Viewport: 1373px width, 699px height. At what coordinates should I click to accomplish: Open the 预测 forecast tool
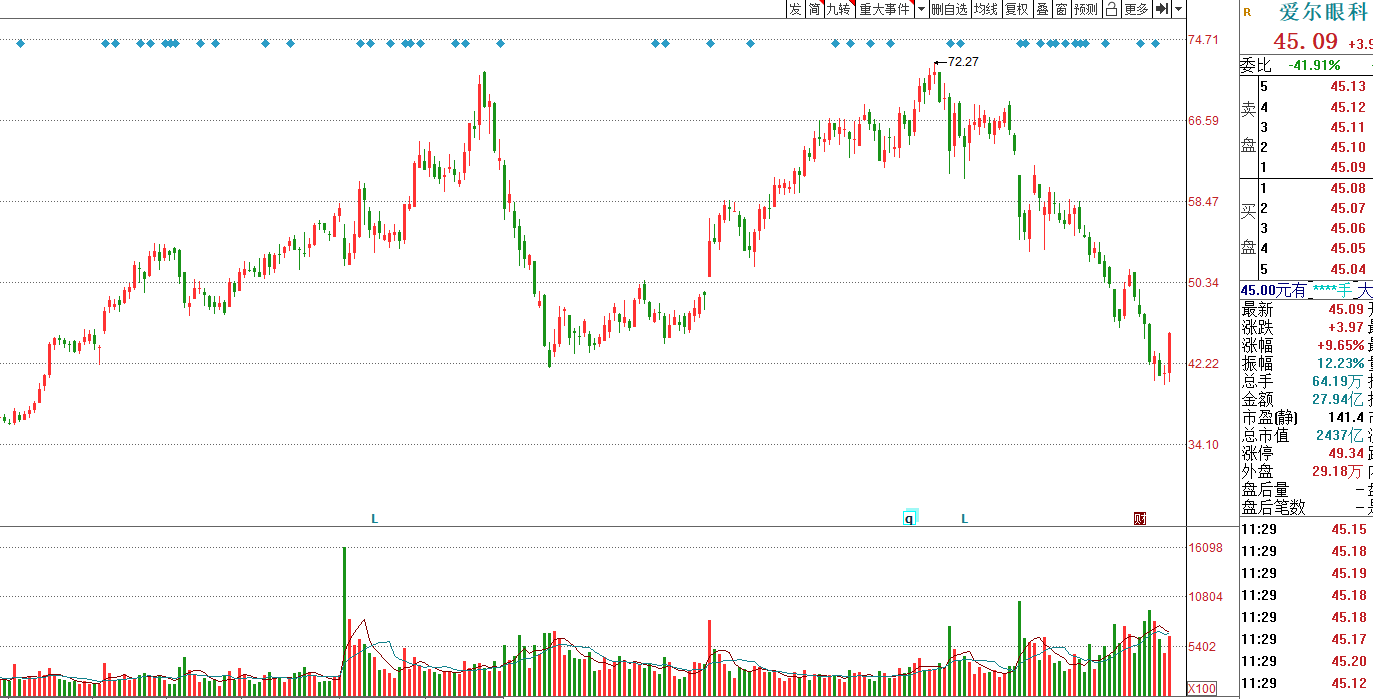(1085, 9)
